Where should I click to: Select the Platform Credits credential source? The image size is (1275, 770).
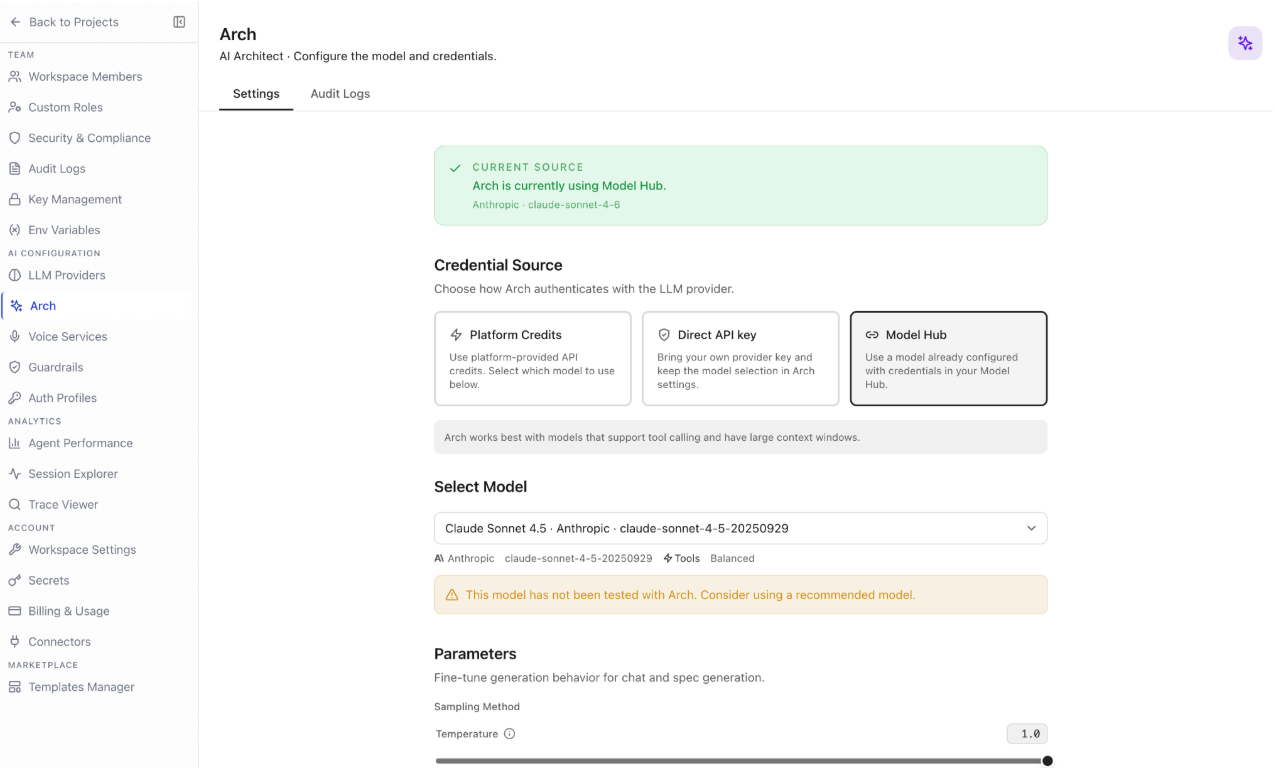(533, 358)
